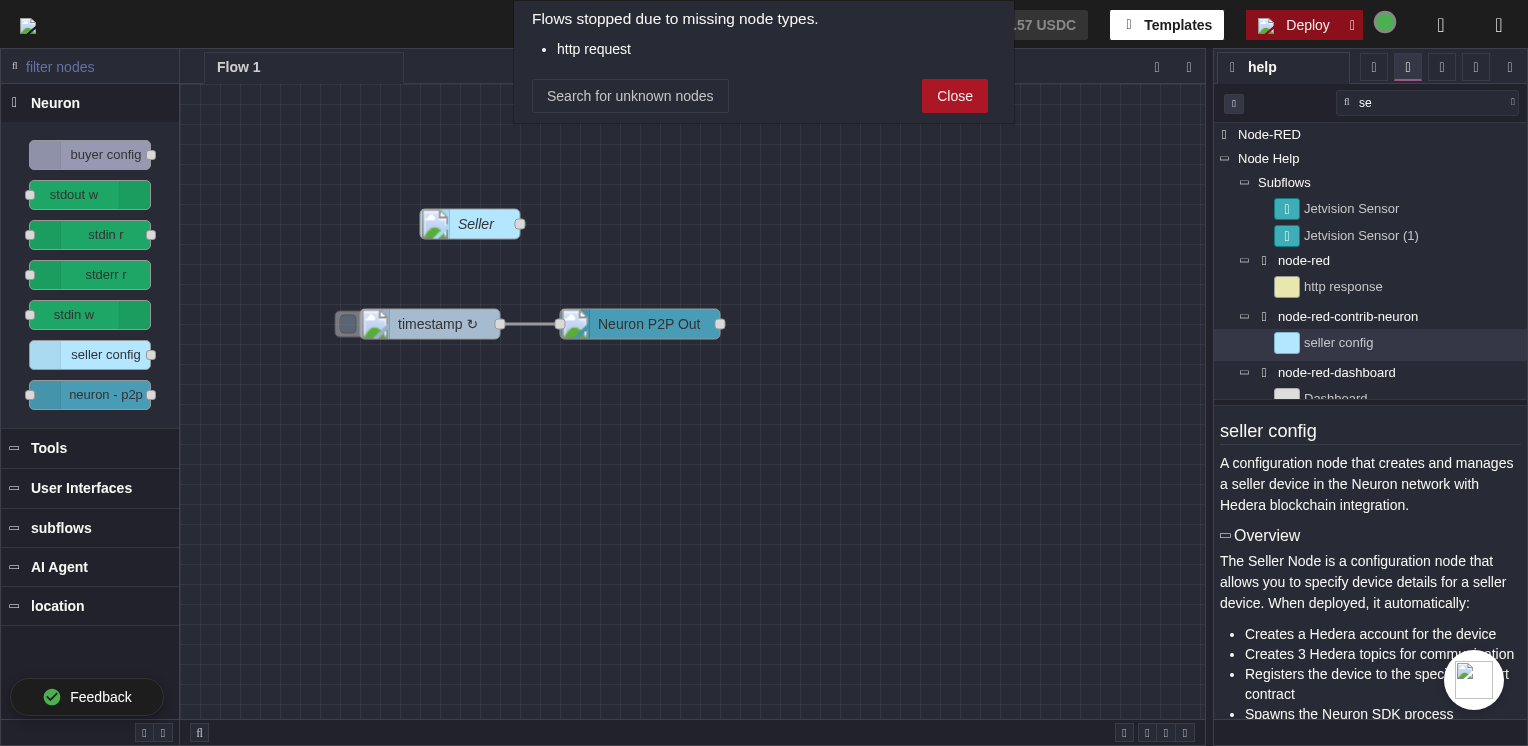Click the filter nodes search box
This screenshot has height=746, width=1528.
(95, 67)
